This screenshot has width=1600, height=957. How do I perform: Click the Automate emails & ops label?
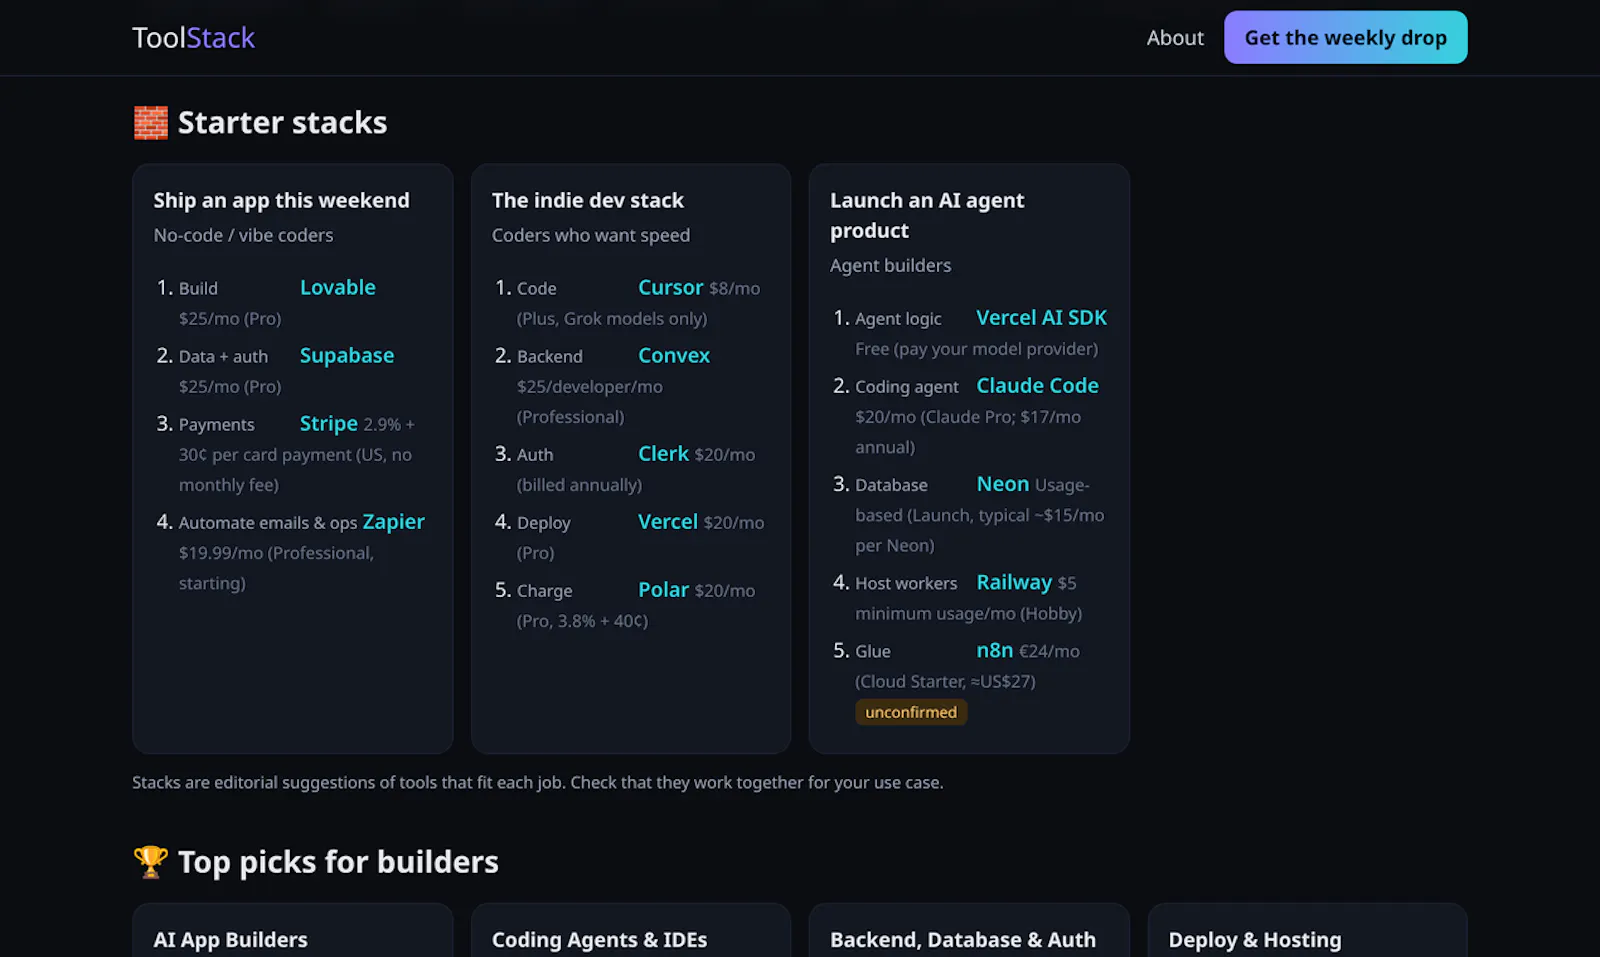268,523
